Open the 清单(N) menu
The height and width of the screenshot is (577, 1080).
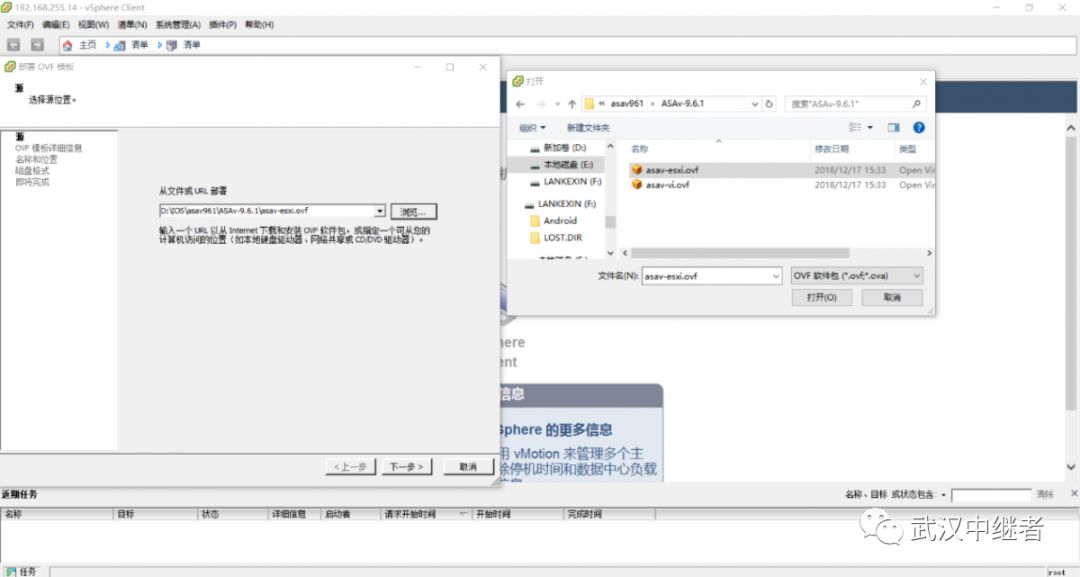coord(132,25)
